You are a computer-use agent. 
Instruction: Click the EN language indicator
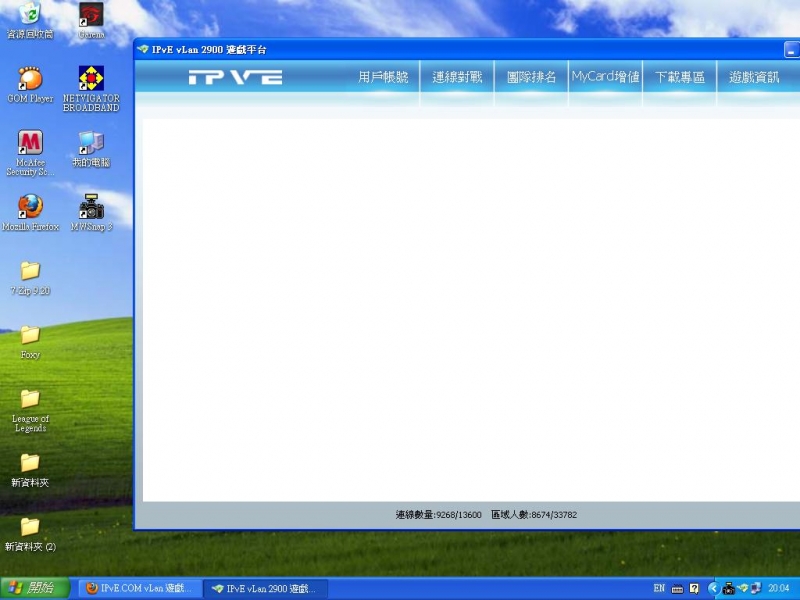(659, 588)
